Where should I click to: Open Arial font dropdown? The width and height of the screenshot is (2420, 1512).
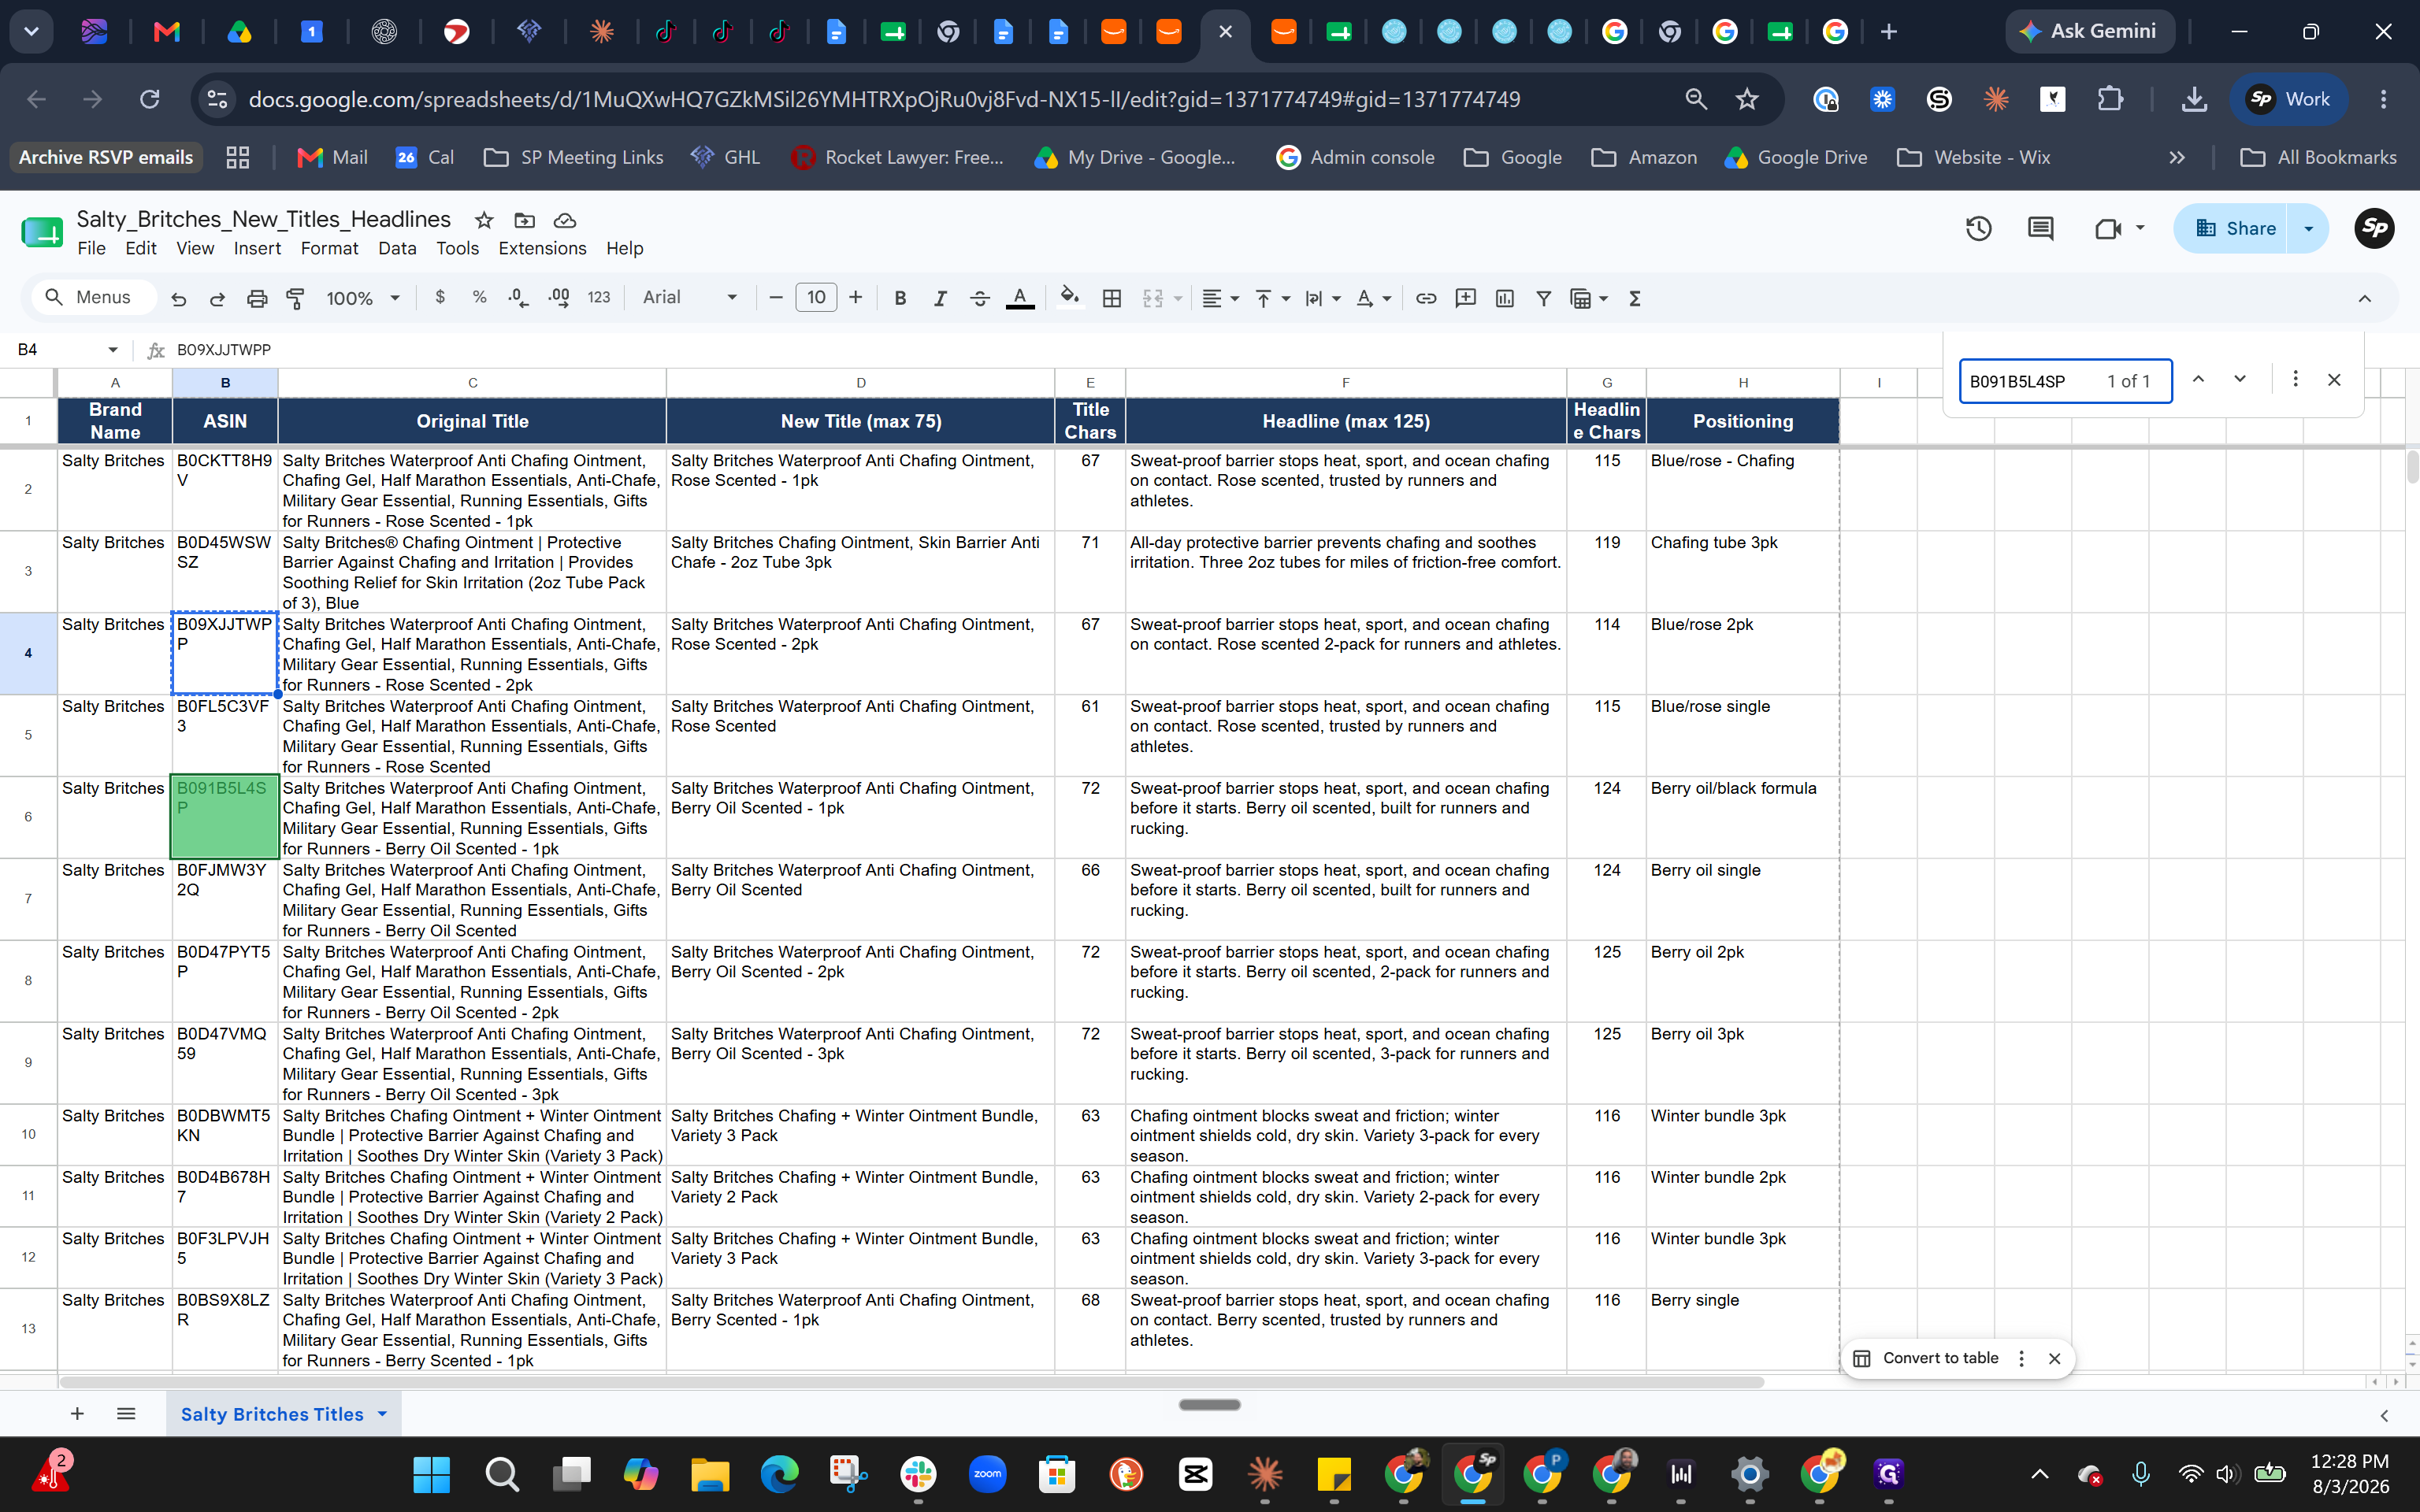690,298
